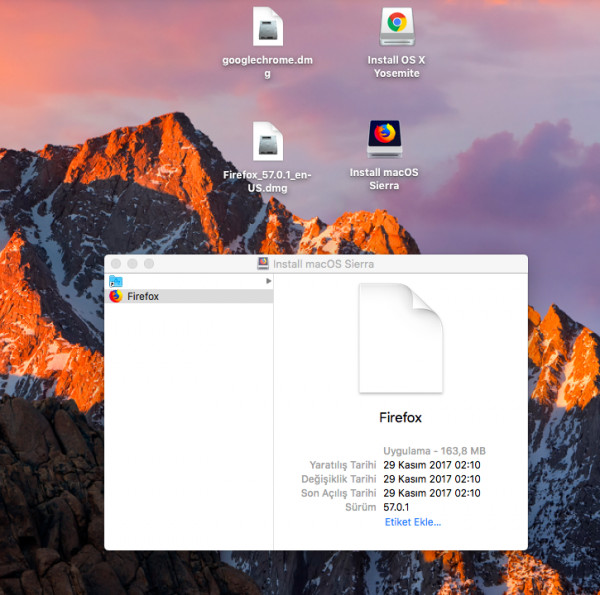Viewport: 600px width, 595px height.
Task: Select the googlechrome.dmg file icon
Action: pyautogui.click(x=268, y=26)
